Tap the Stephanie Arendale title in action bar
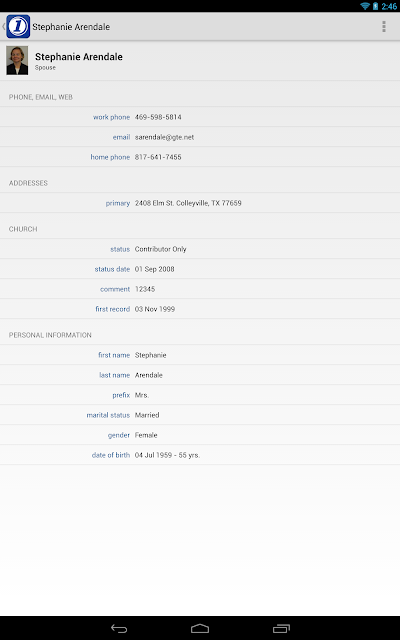 71,27
